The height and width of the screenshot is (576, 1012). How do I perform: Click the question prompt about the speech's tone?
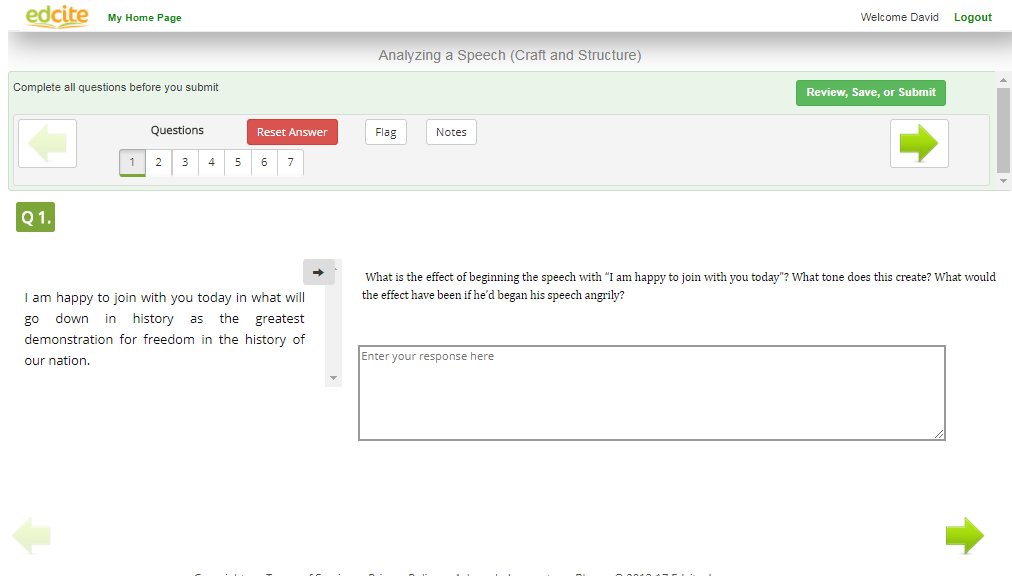tap(679, 286)
